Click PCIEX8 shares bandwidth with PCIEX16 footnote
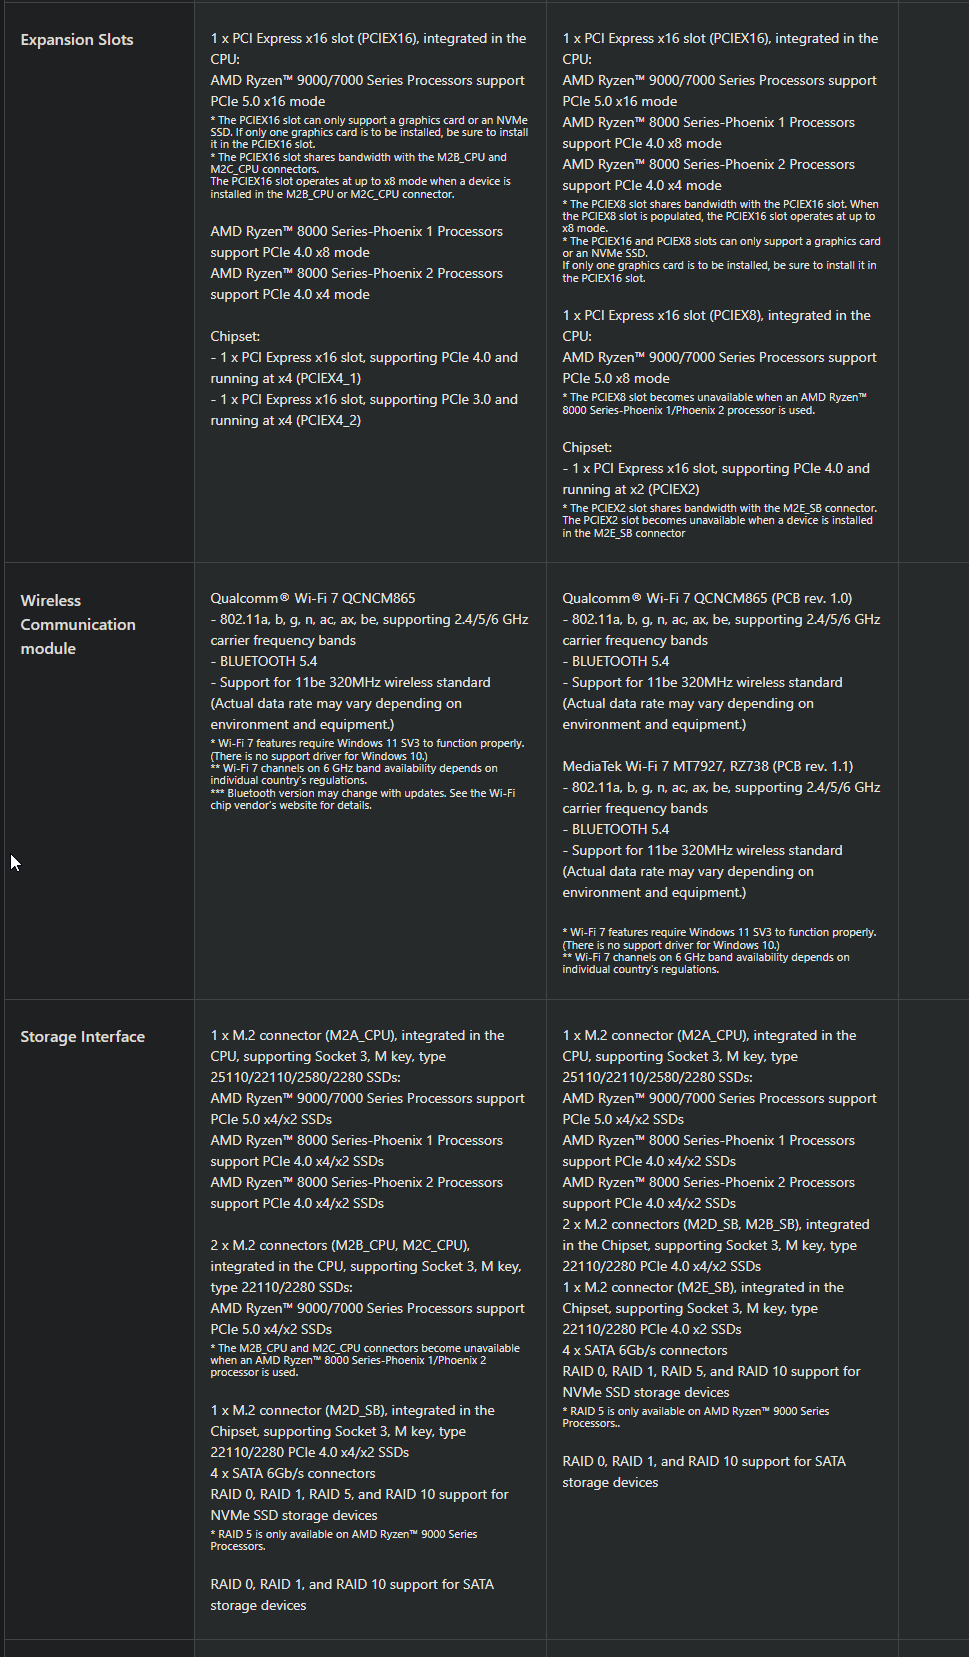Screen dimensions: 969x1657 pos(720,216)
